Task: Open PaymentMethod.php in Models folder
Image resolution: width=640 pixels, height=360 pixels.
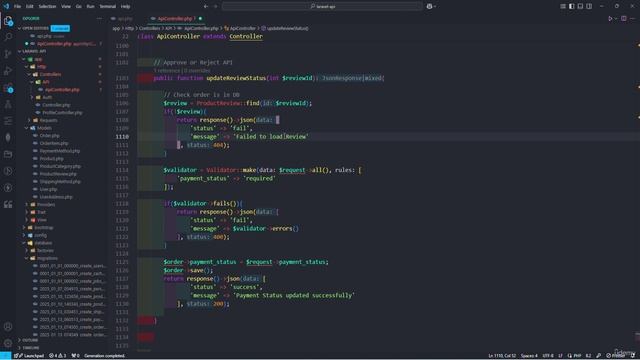Action: point(60,151)
